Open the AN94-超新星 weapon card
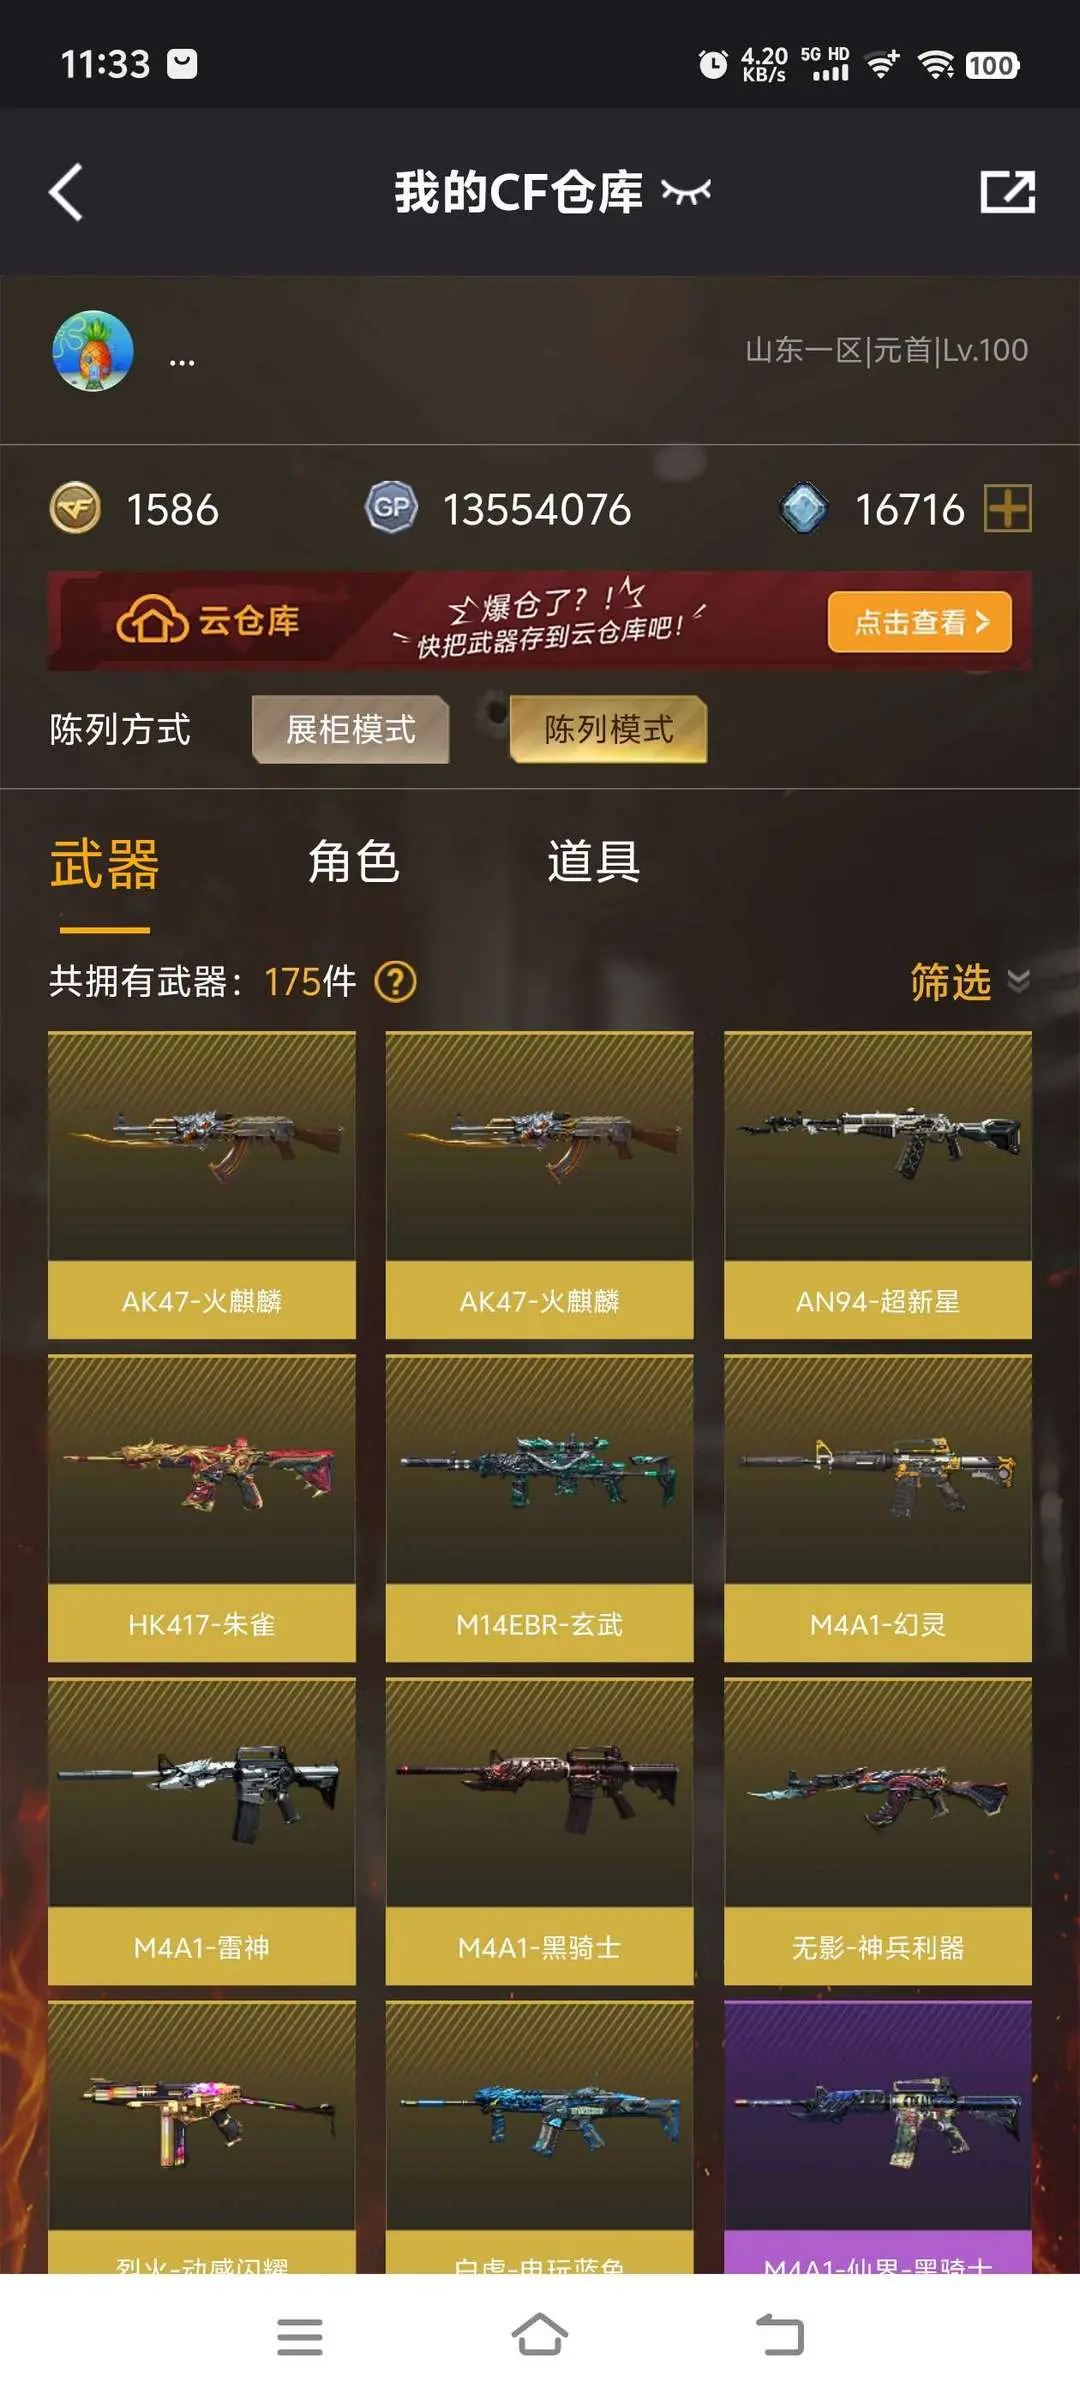 (x=878, y=1185)
